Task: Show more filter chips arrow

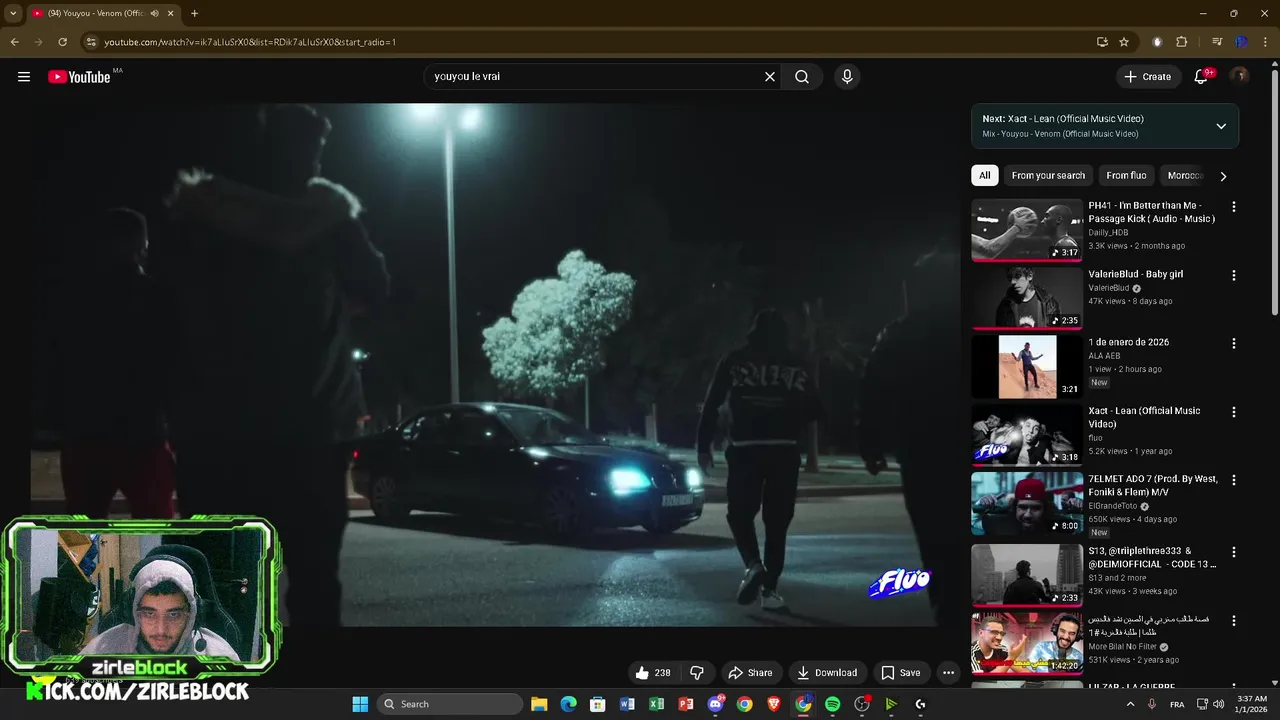Action: click(x=1223, y=176)
